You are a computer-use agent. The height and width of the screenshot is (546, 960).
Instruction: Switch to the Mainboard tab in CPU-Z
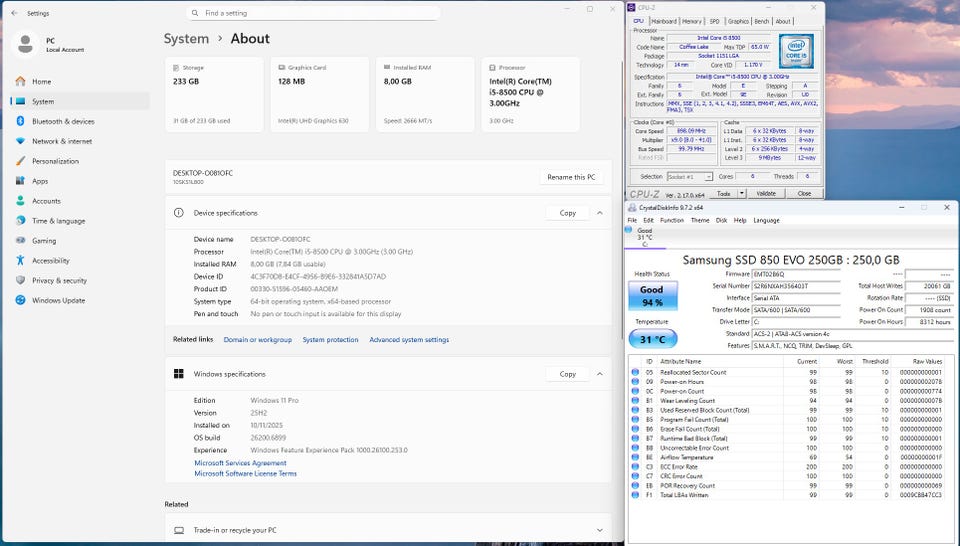(664, 21)
